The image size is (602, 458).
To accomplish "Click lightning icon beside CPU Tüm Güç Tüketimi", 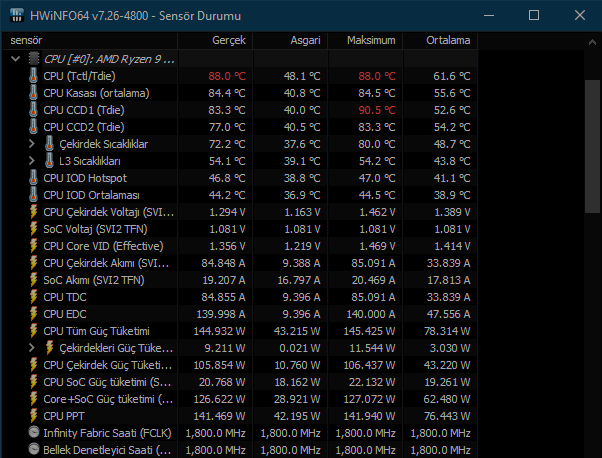I will (34, 331).
